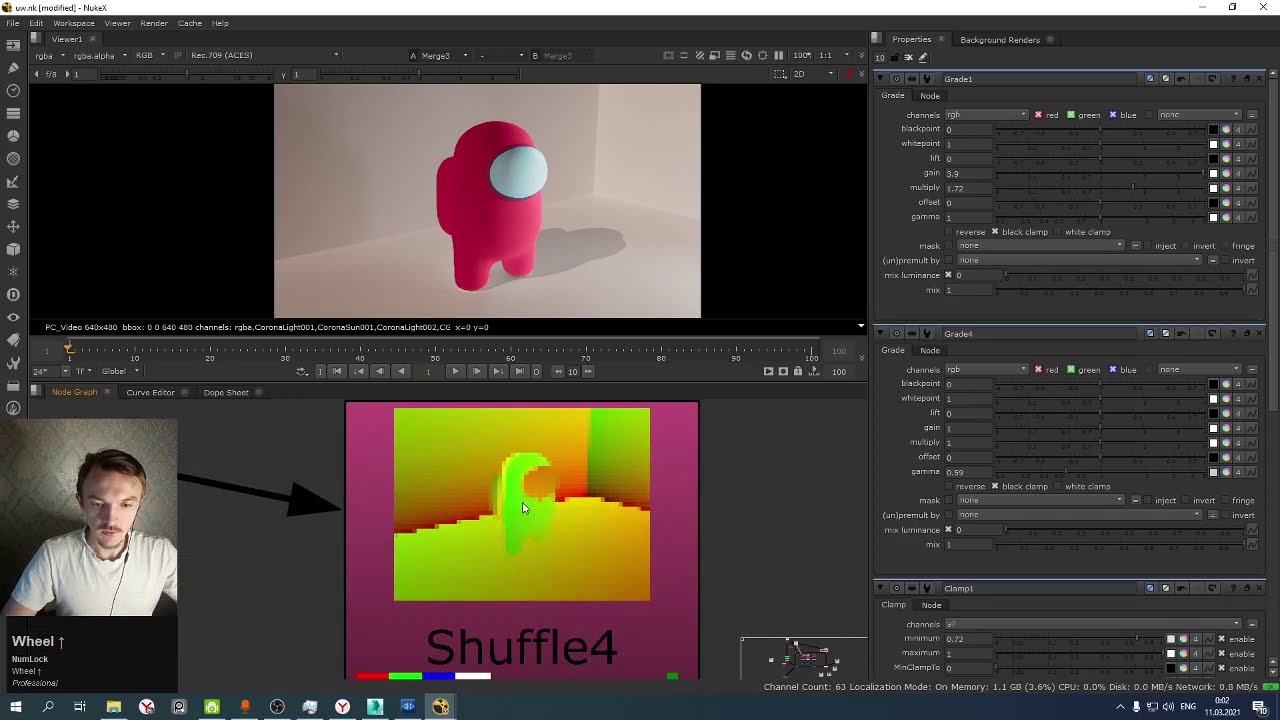The image size is (1280, 720).
Task: Open Windows Start menu
Action: coord(15,707)
